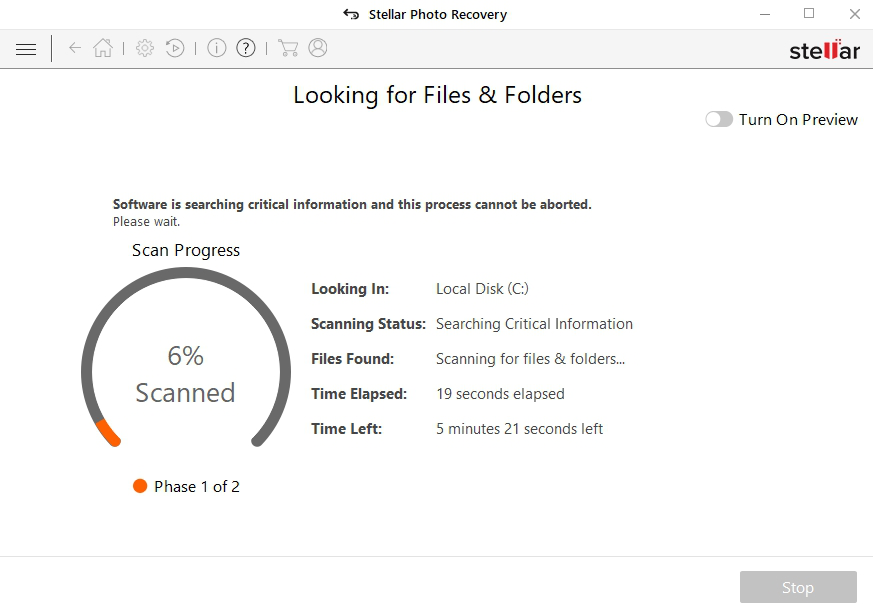This screenshot has width=873, height=611.
Task: Close the Stellar Photo Recovery window
Action: 855,14
